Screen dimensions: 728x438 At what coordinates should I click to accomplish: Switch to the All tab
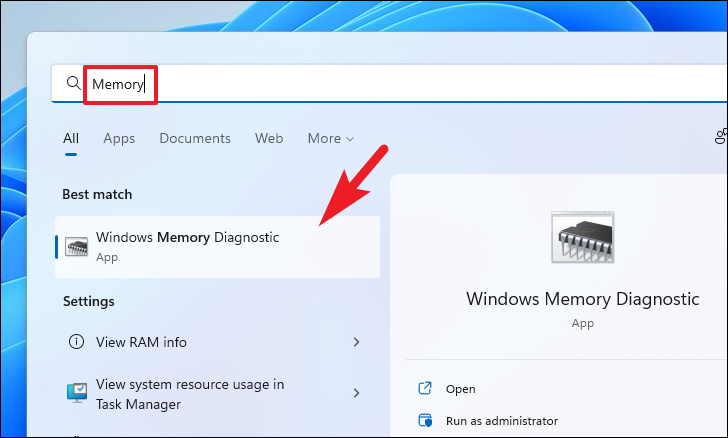point(71,138)
